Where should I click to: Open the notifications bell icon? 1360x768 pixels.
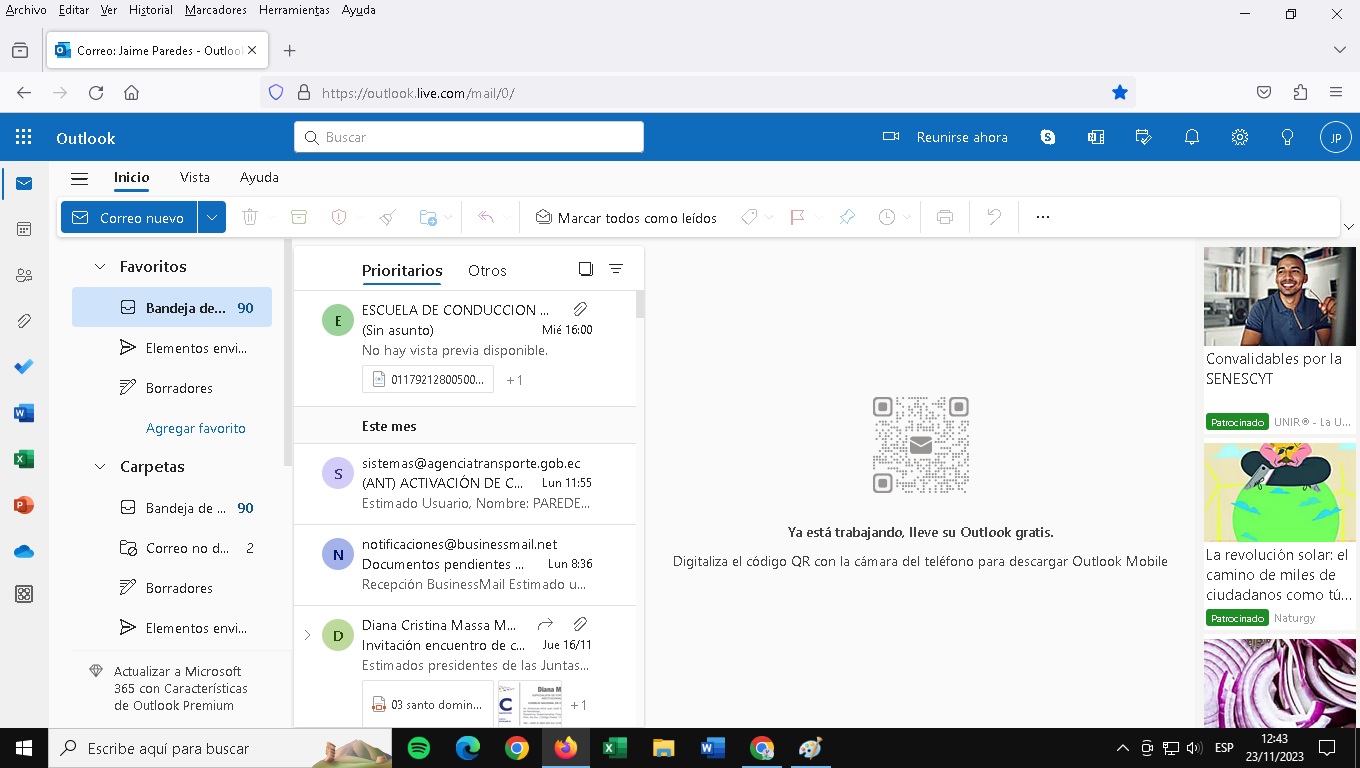[1192, 138]
